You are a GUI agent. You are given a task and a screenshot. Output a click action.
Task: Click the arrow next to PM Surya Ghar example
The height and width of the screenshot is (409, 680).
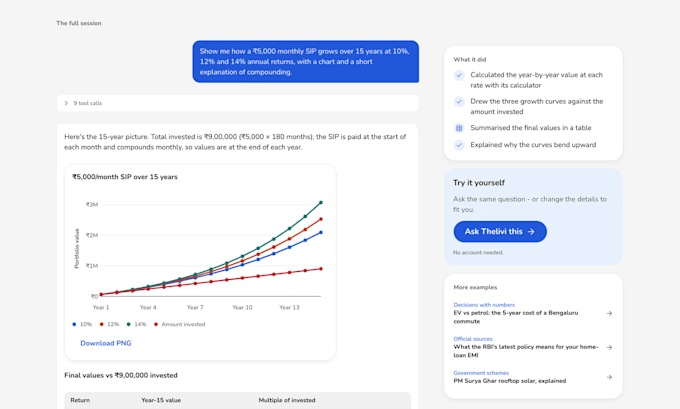point(609,377)
